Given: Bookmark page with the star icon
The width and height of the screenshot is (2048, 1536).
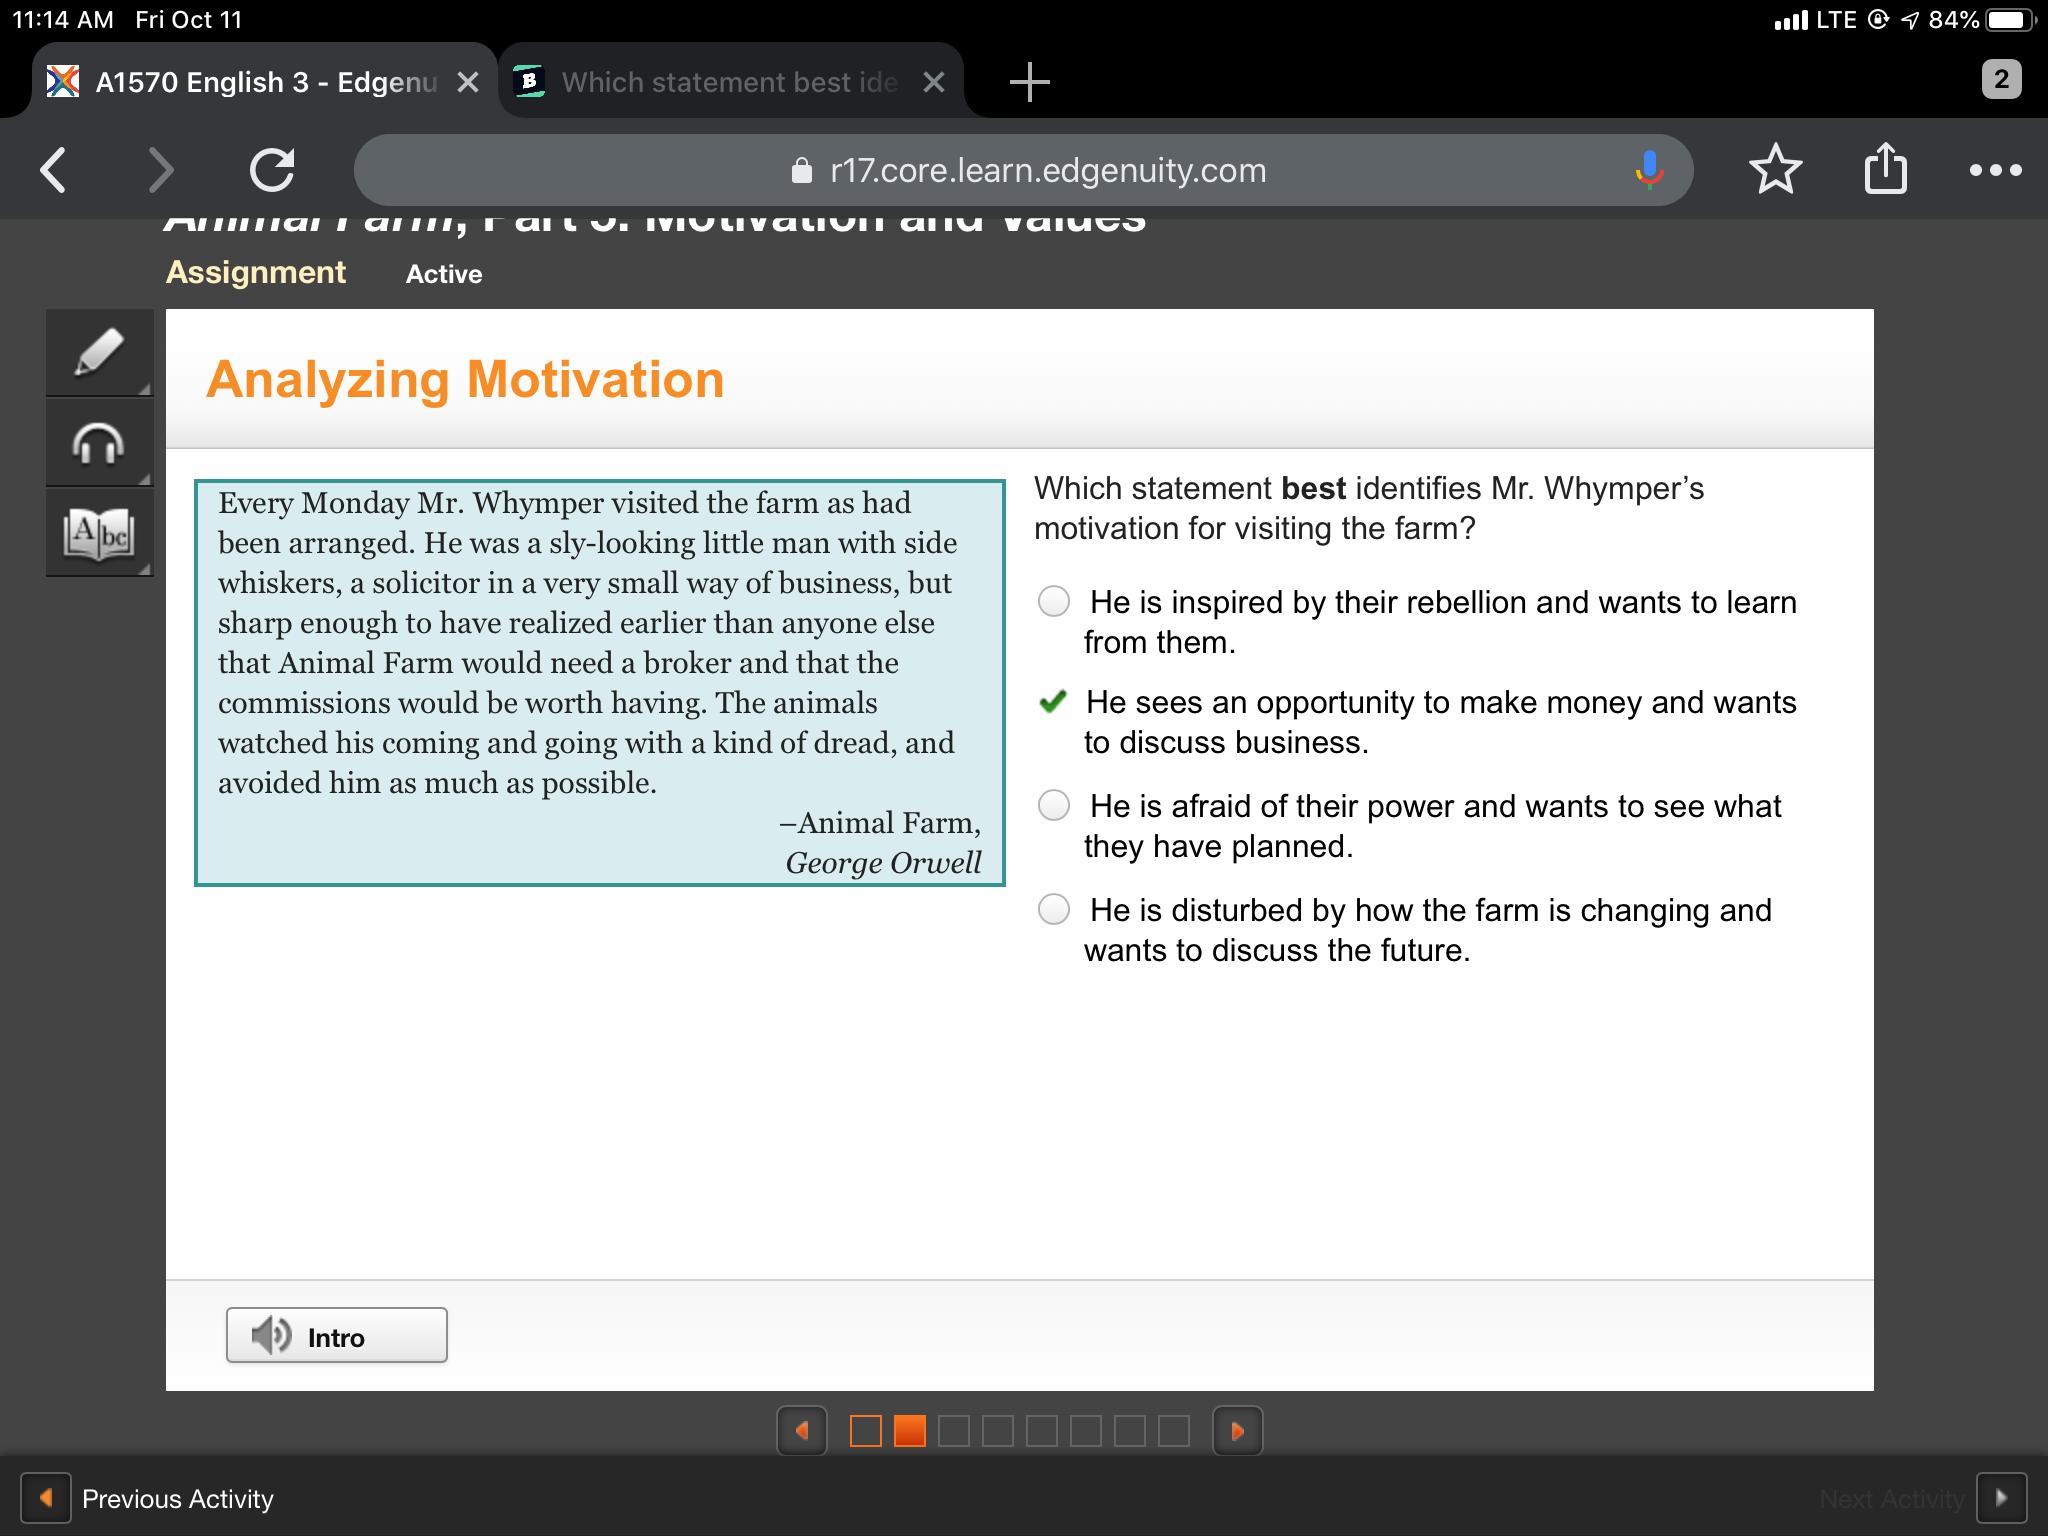Looking at the screenshot, I should (x=1775, y=169).
